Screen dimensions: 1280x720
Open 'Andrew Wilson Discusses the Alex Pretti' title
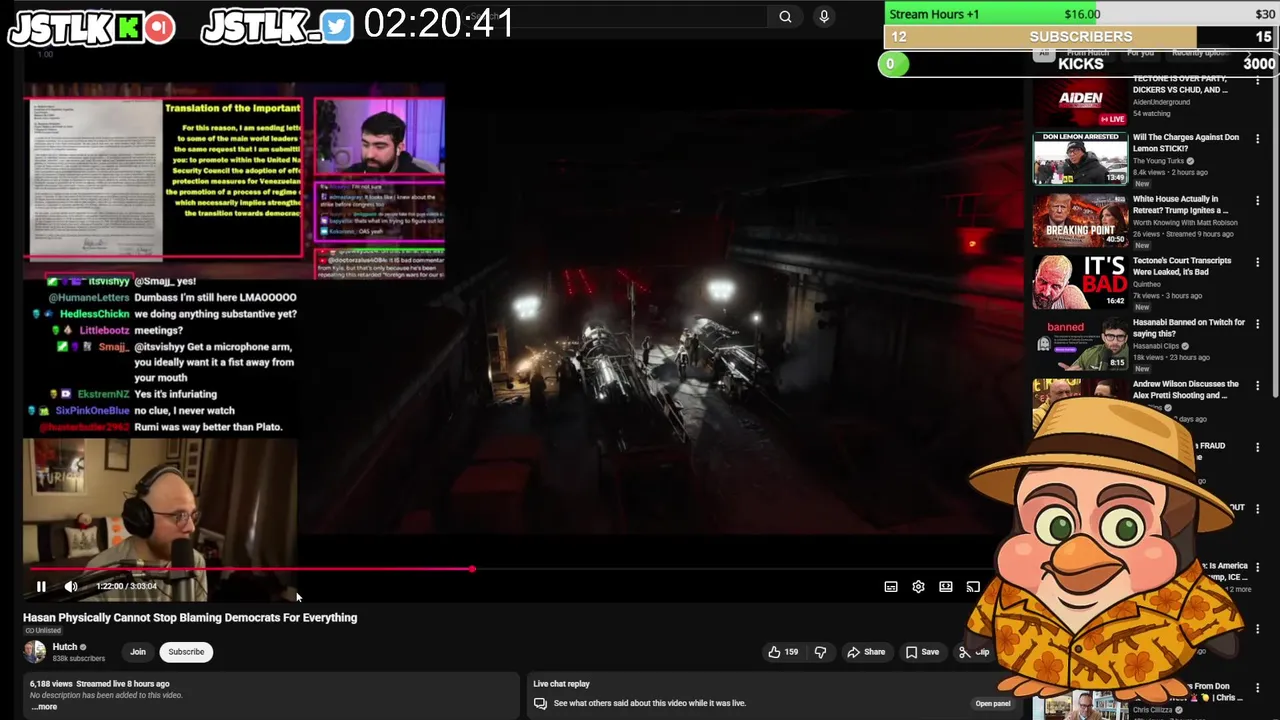(1185, 389)
